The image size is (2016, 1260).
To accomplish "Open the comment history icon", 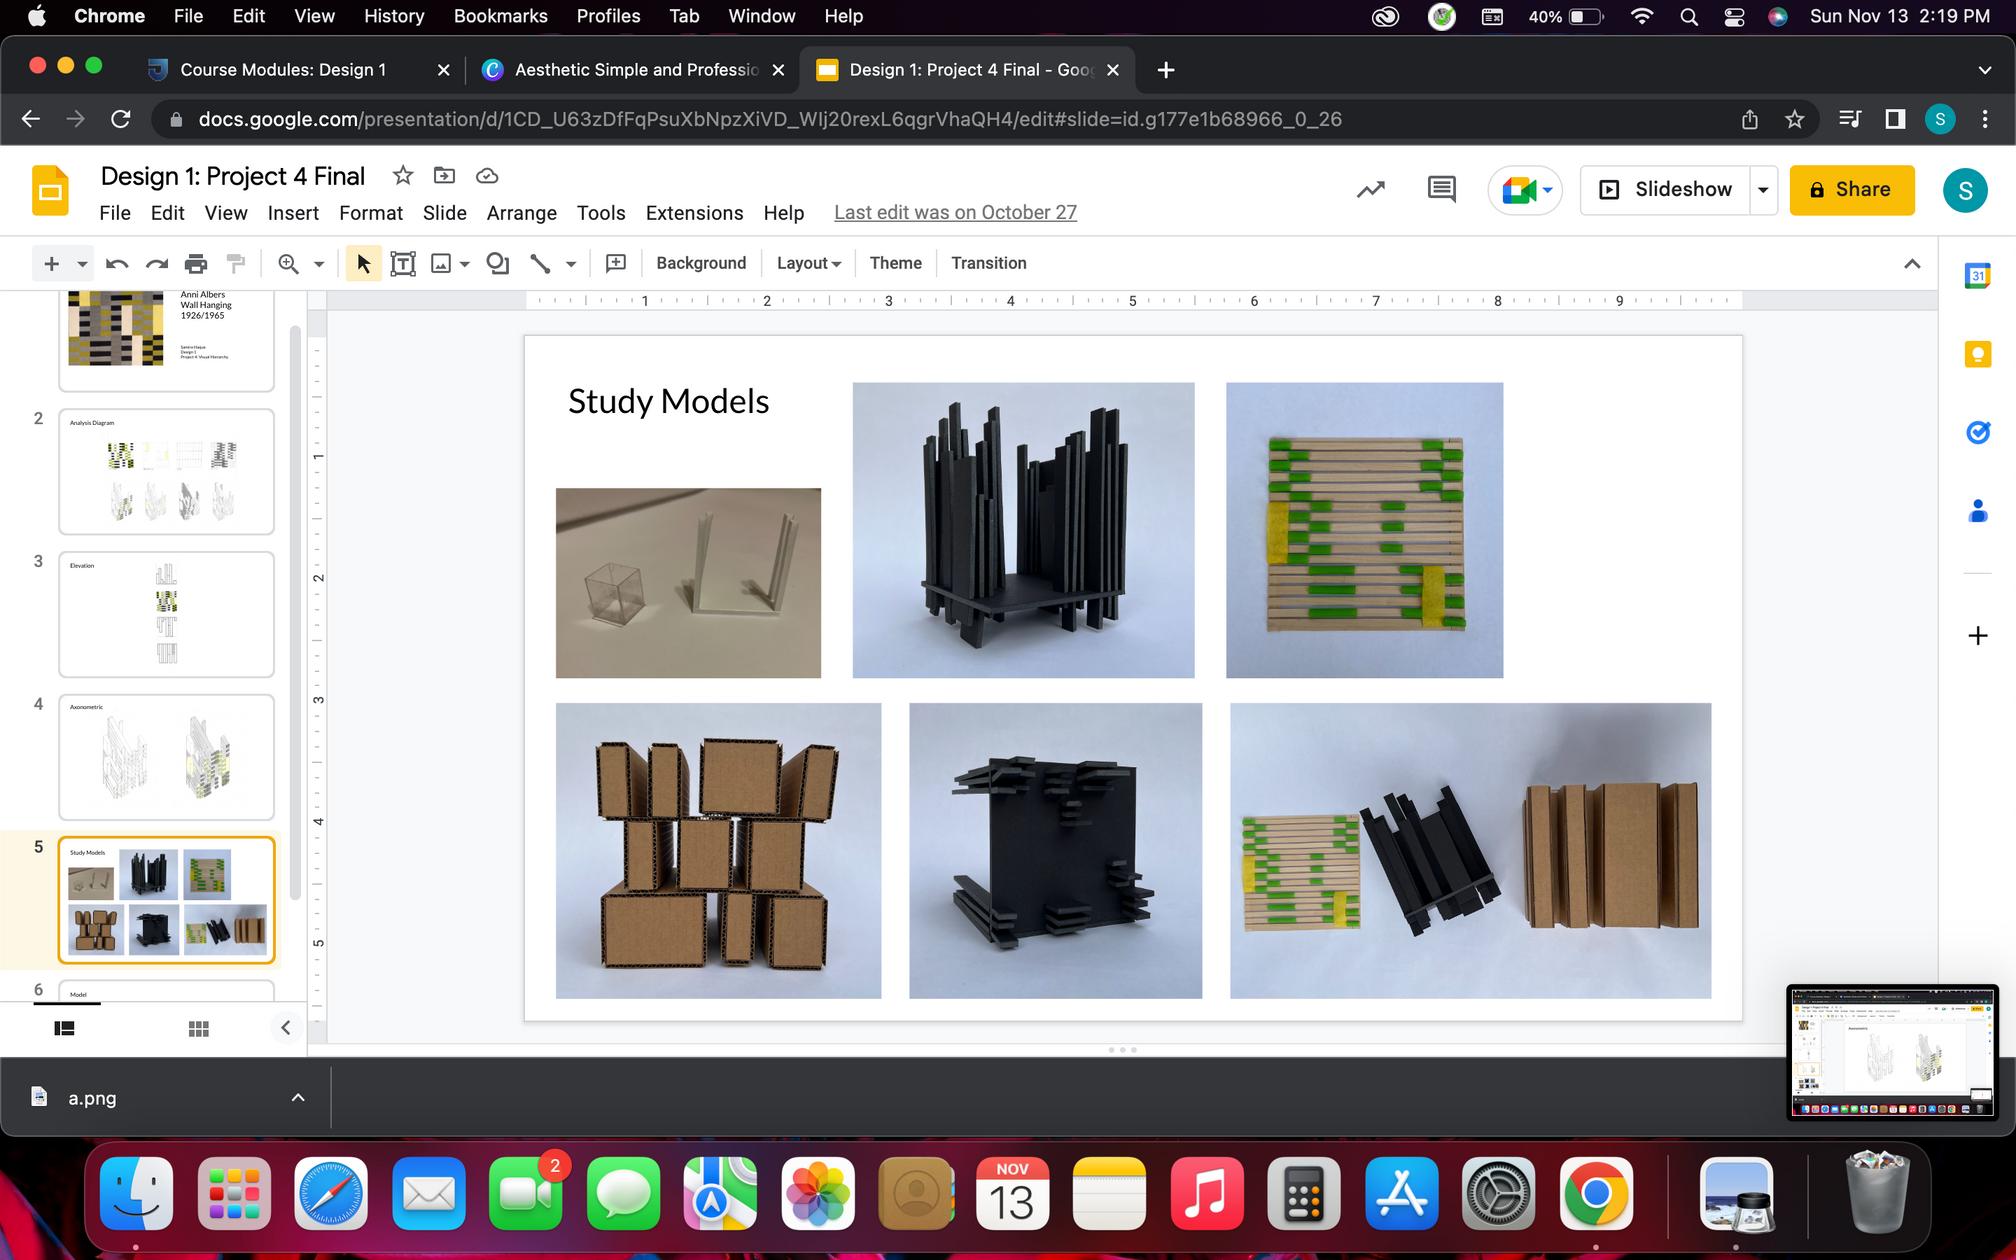I will point(1441,189).
